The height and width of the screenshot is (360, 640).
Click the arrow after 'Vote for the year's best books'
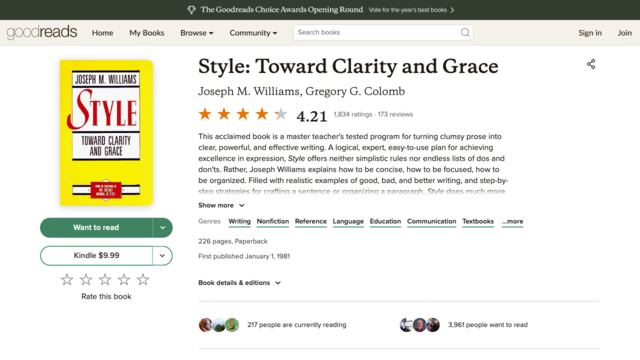pyautogui.click(x=452, y=10)
